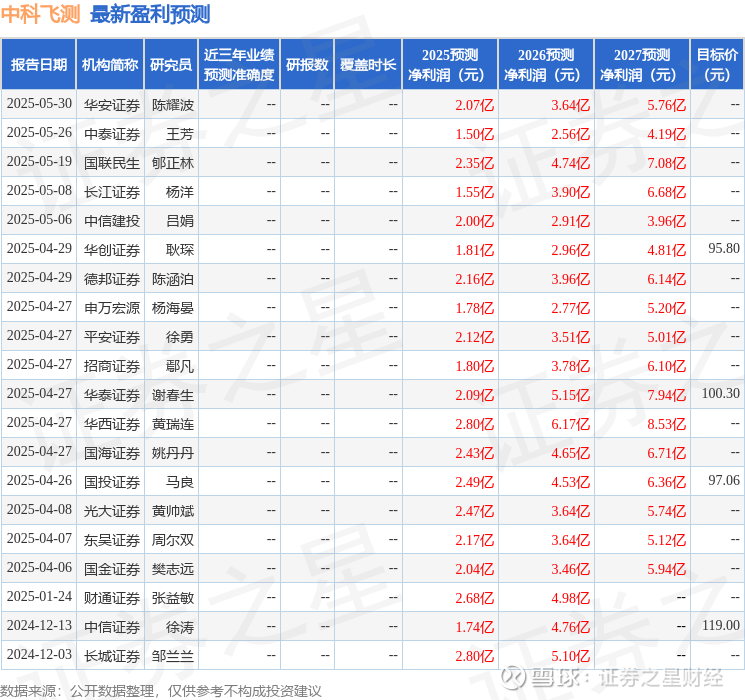Click the 国联民生 institution cell
The image size is (745, 700).
click(x=112, y=163)
